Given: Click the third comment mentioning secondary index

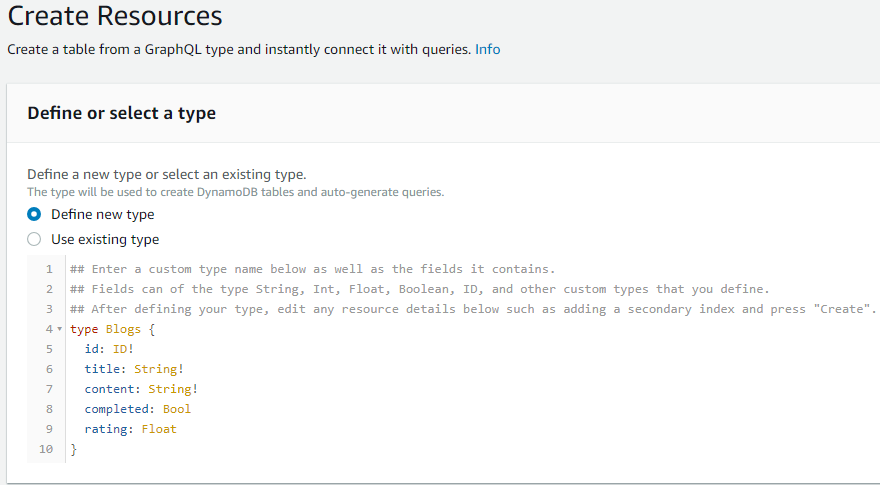Looking at the screenshot, I should click(472, 309).
